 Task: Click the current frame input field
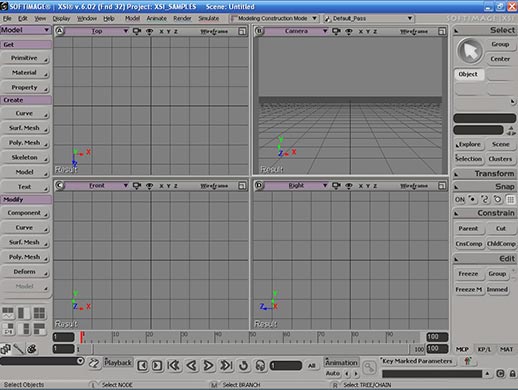pos(286,366)
